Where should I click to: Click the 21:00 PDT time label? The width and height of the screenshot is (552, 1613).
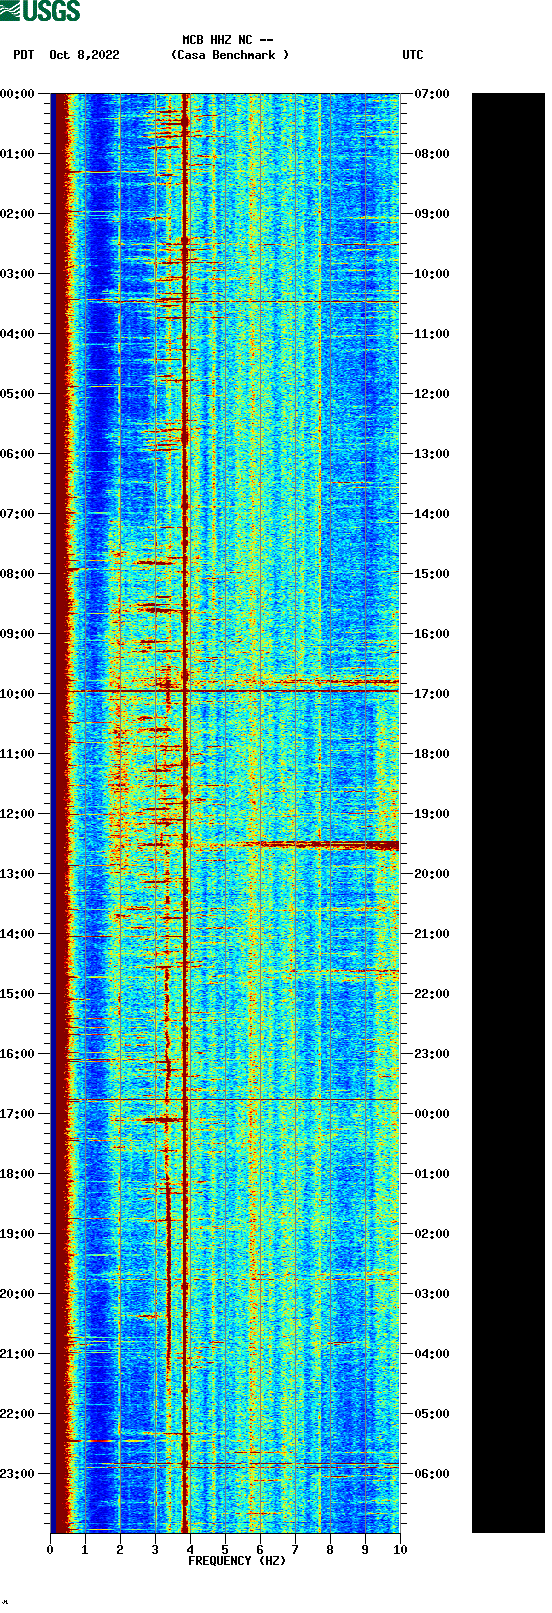coord(17,1354)
